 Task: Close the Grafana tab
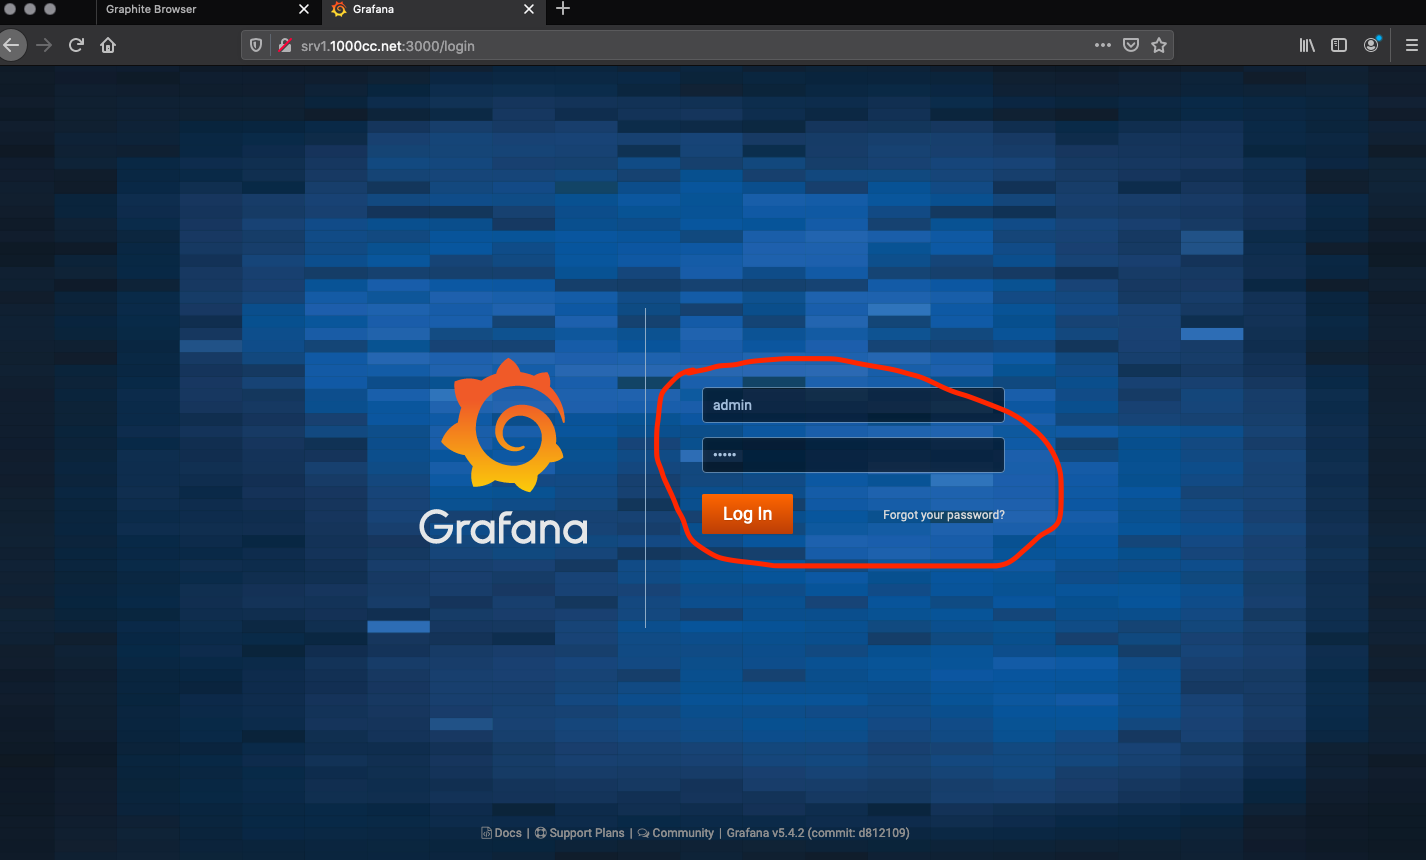[x=529, y=10]
